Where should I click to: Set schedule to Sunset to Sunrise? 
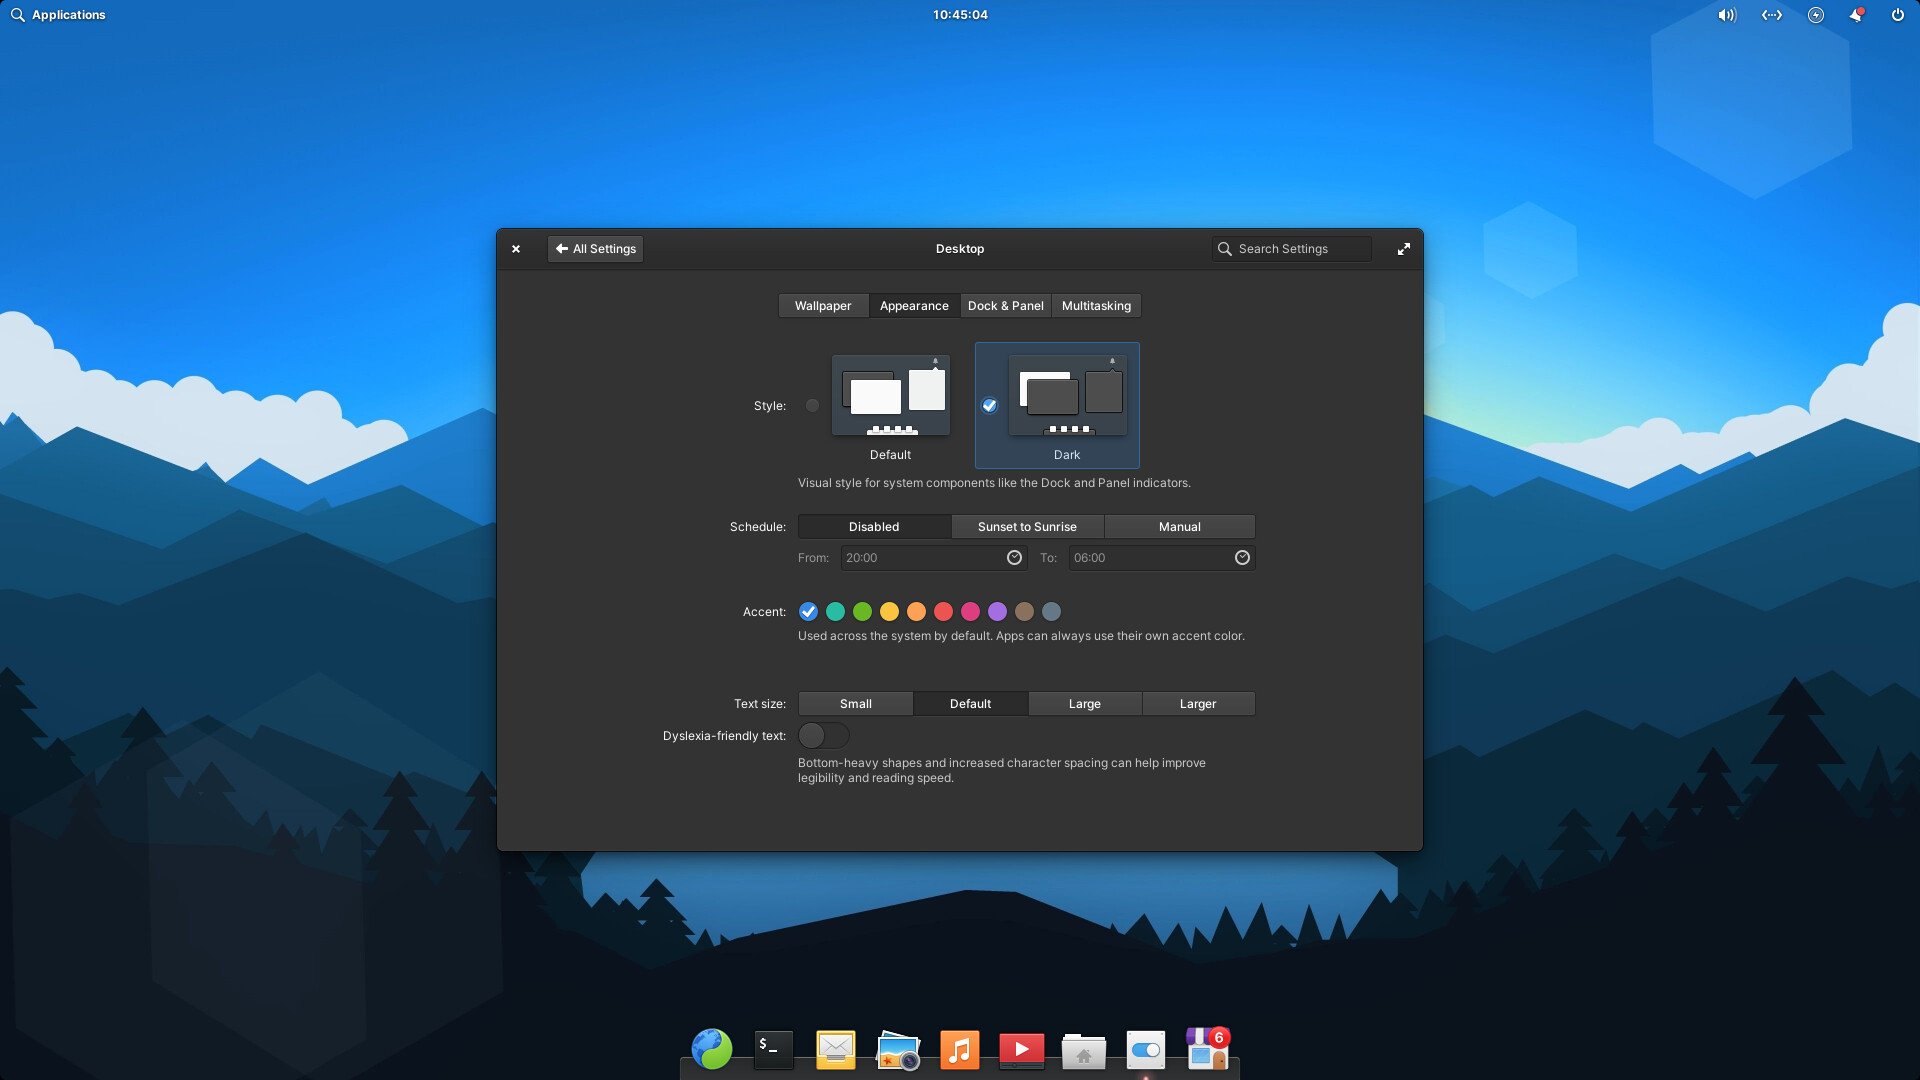point(1027,527)
